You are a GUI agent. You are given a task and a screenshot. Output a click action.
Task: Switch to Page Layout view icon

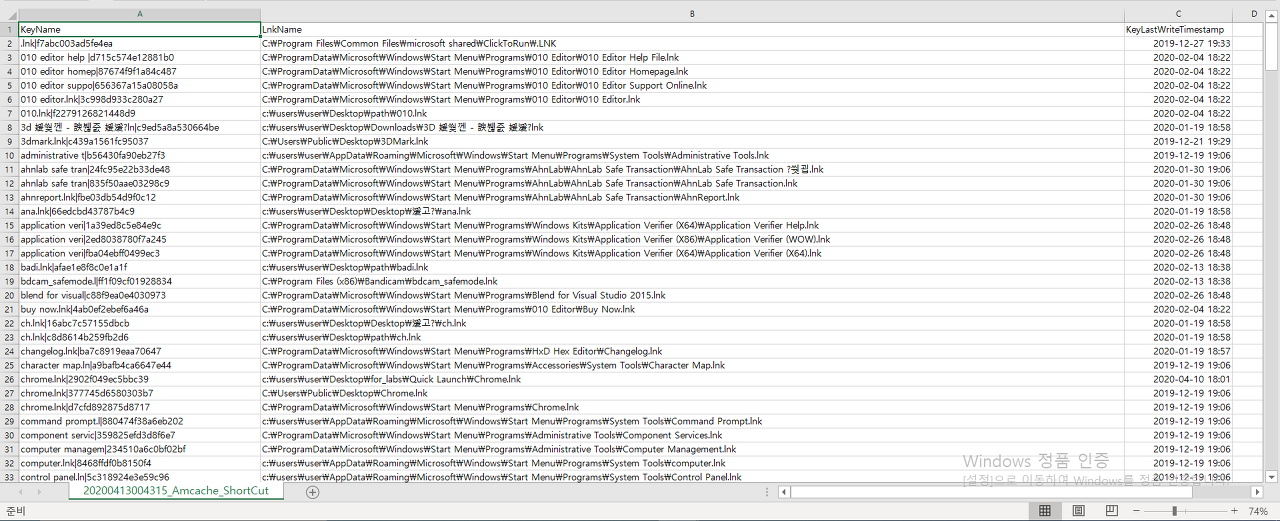click(x=1079, y=511)
